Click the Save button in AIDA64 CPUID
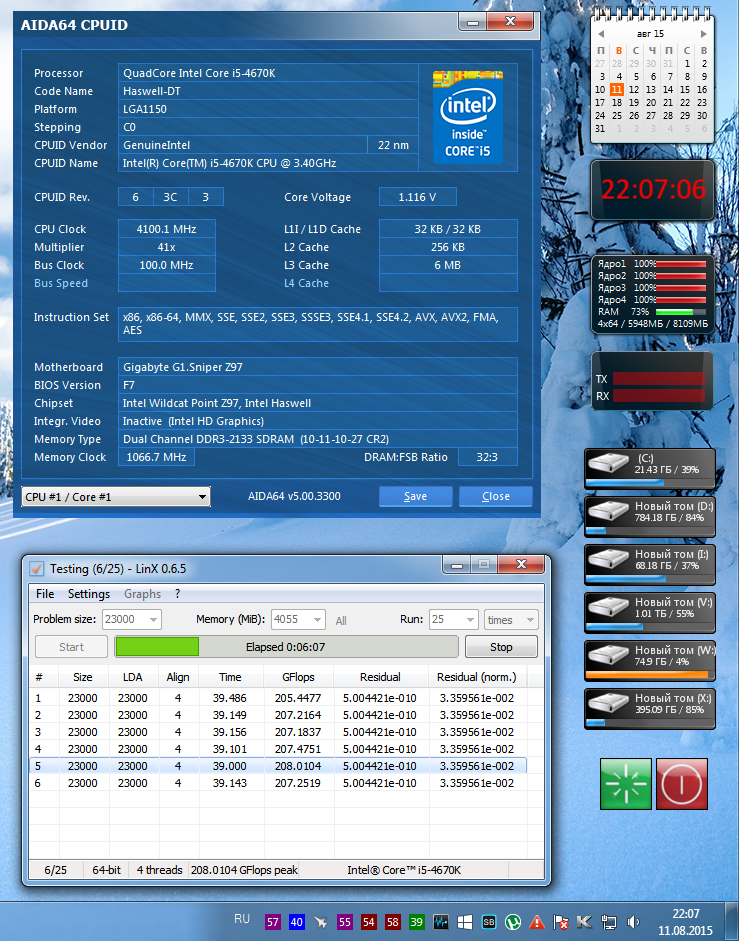Viewport: 739px width, 941px height. point(415,496)
